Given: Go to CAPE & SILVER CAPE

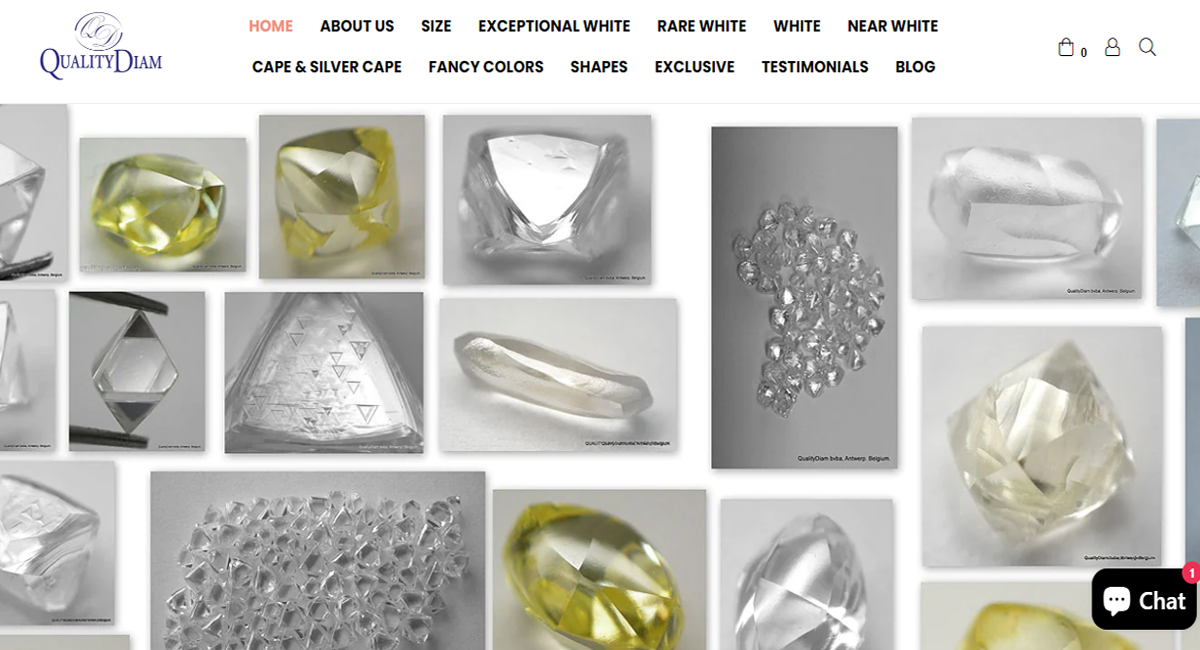Looking at the screenshot, I should 327,67.
